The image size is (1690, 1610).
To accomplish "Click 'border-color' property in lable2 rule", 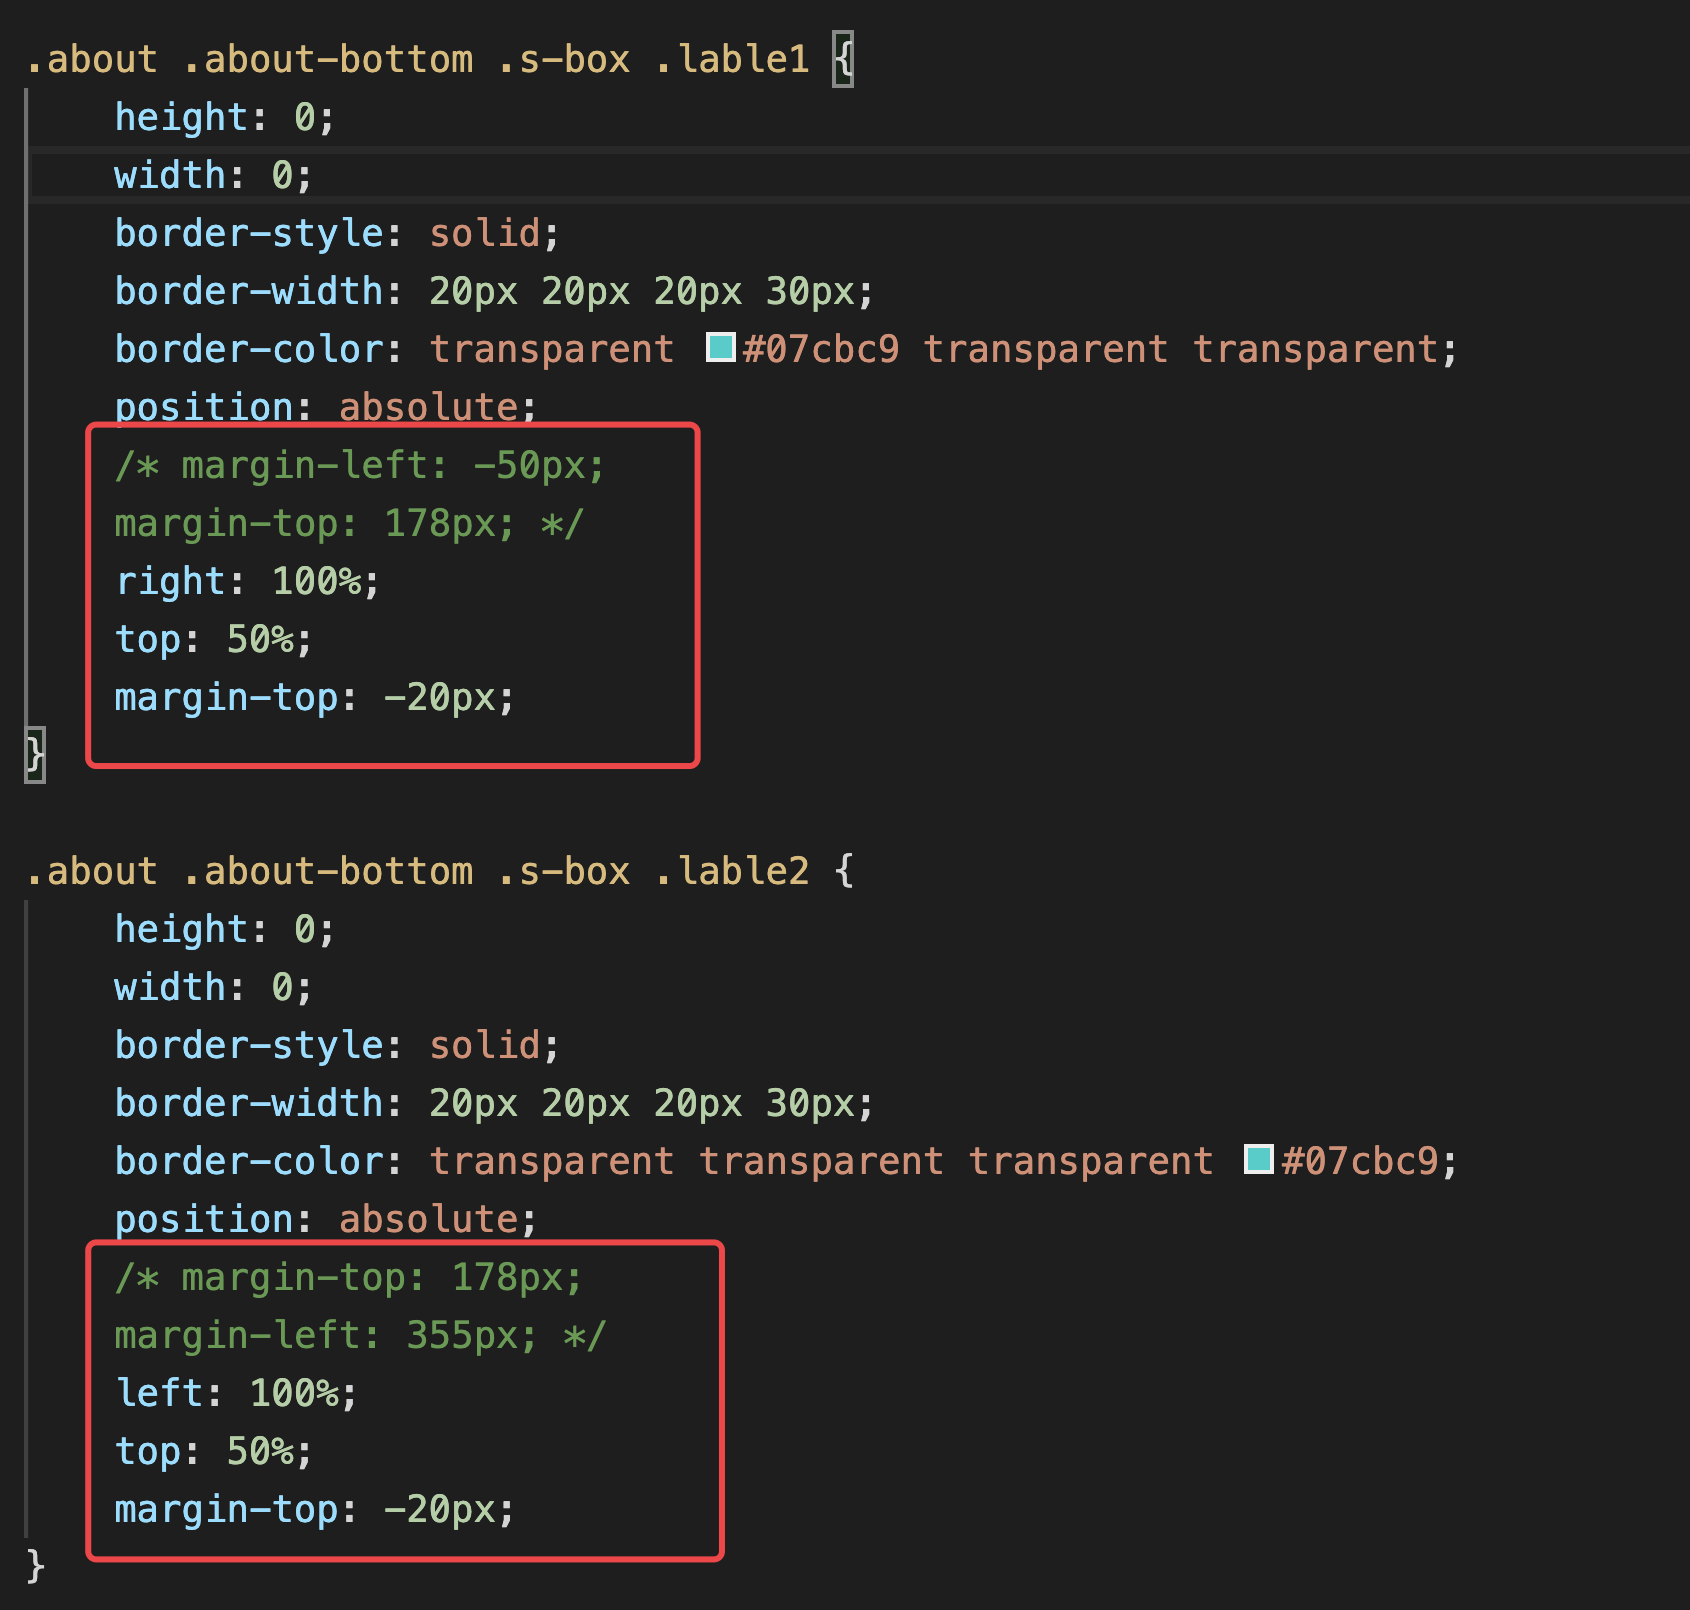I will [x=249, y=1161].
